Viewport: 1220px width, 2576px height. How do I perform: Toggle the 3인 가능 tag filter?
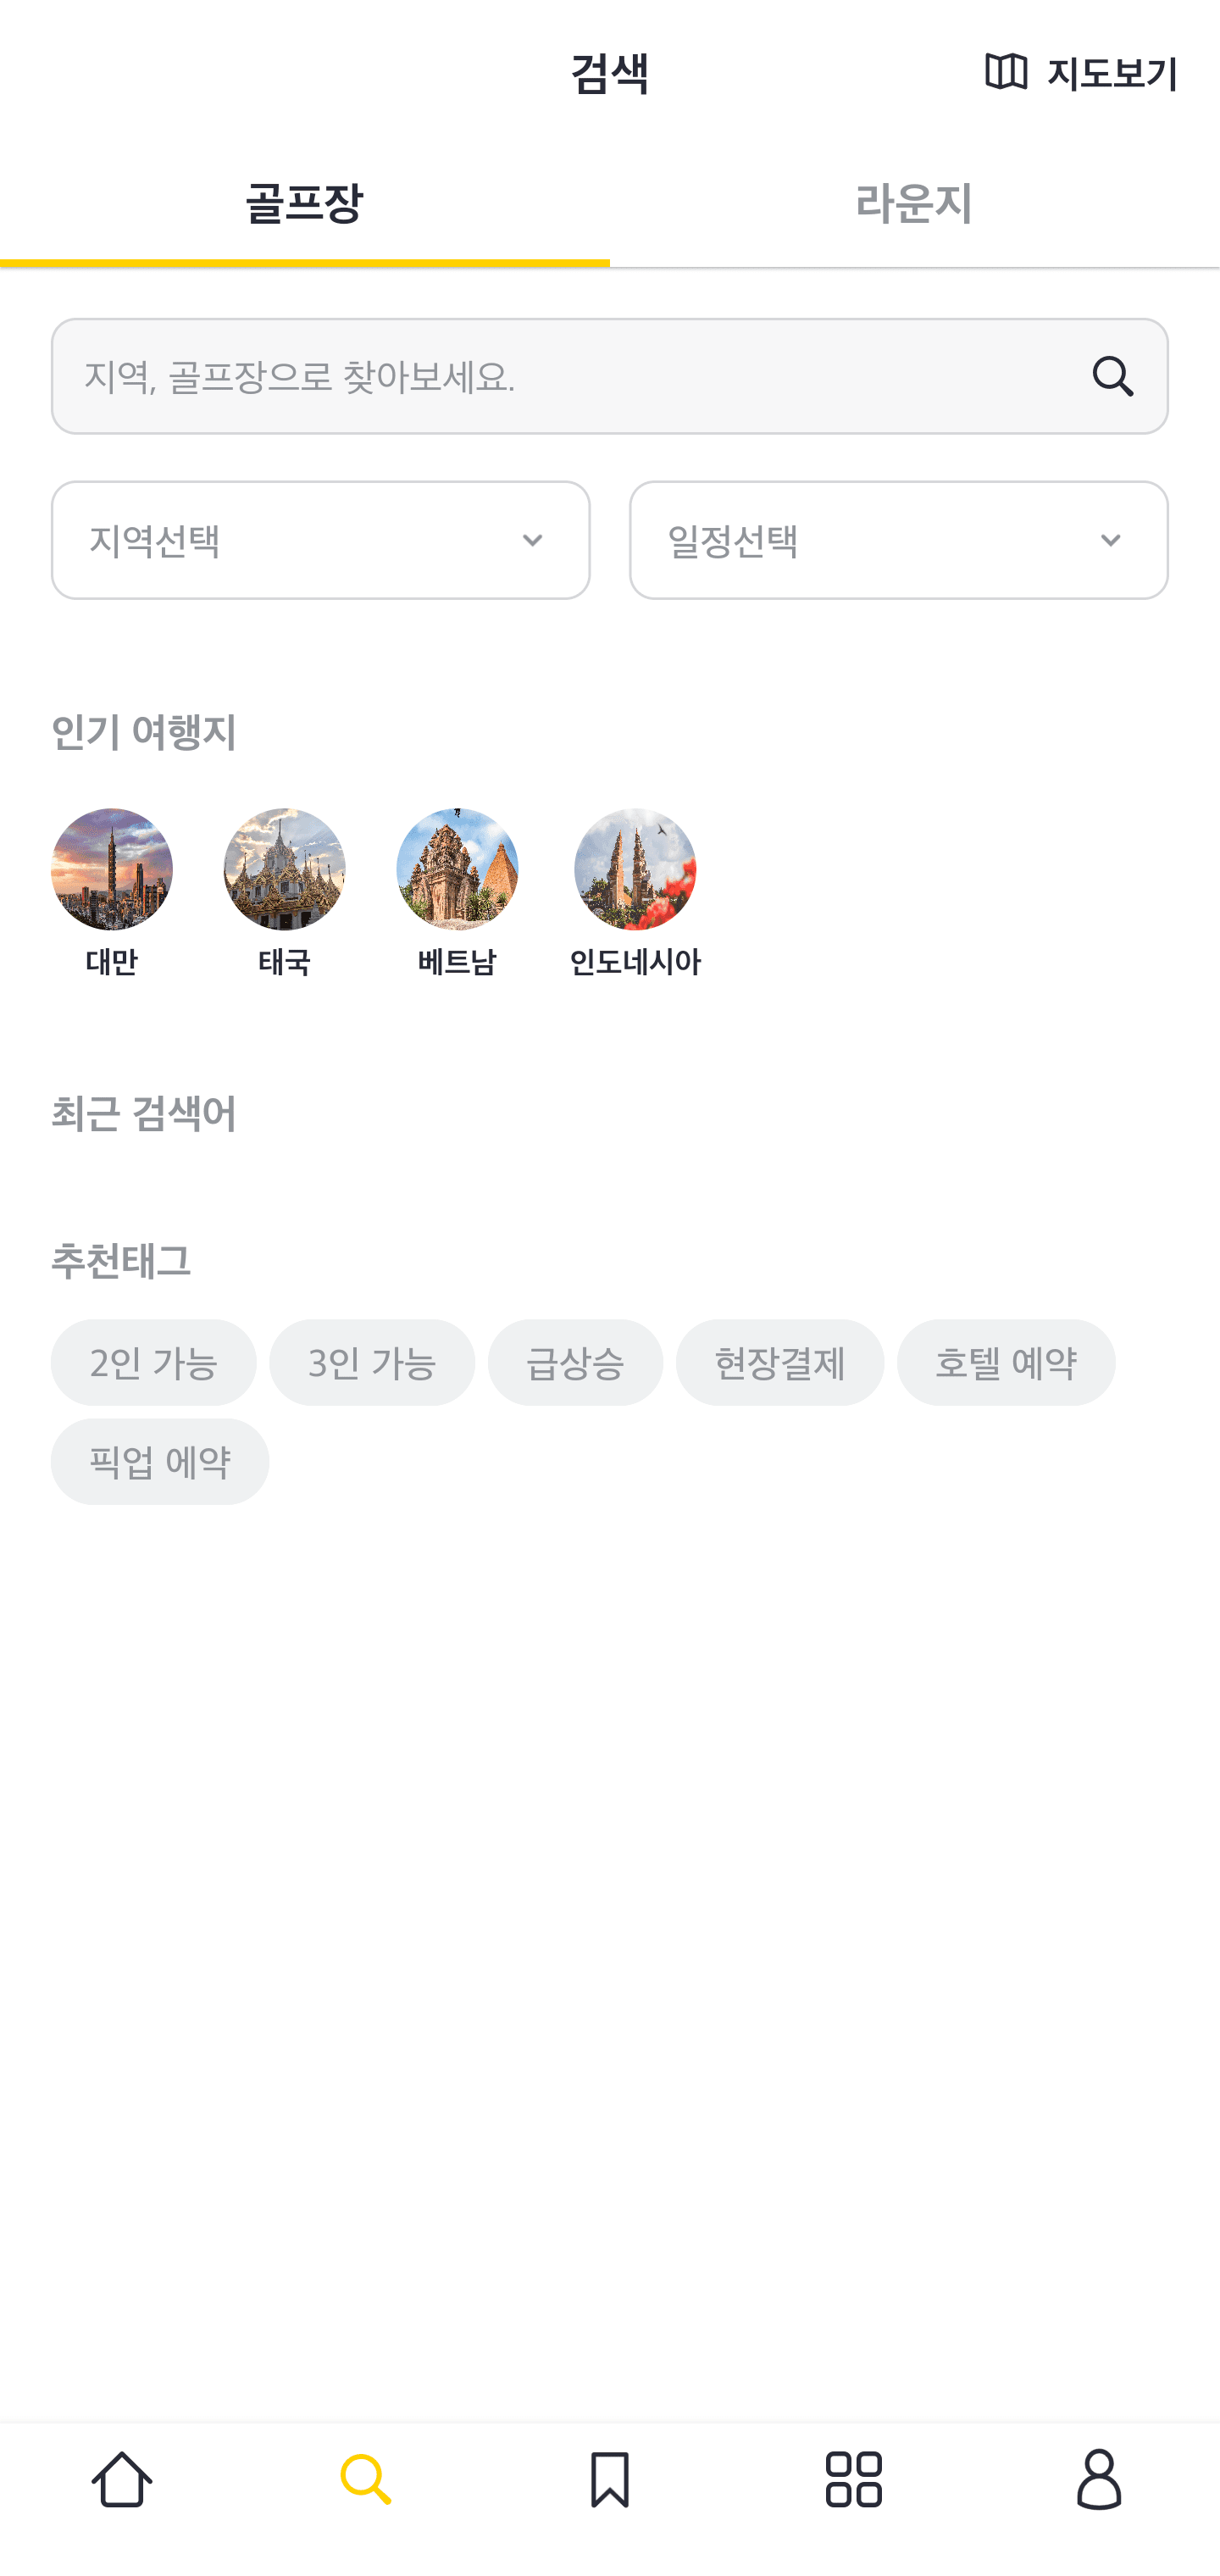[372, 1362]
